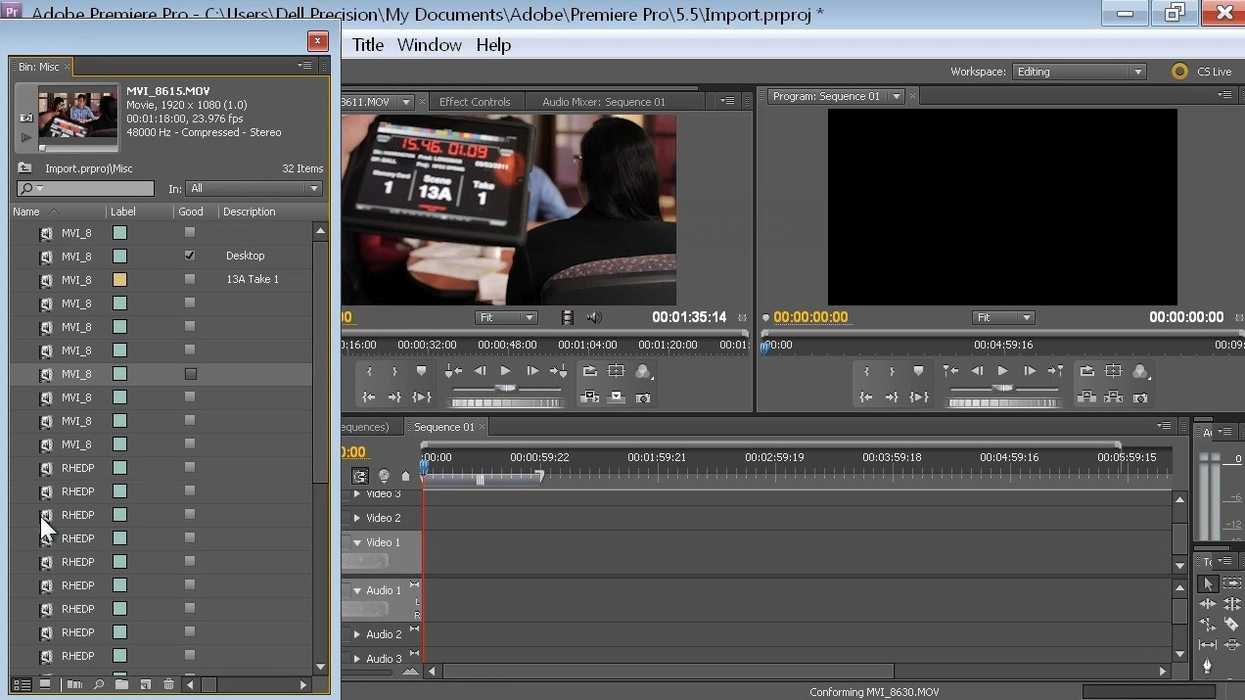Step forward one frame in Source Monitor
This screenshot has height=700, width=1245.
point(532,371)
